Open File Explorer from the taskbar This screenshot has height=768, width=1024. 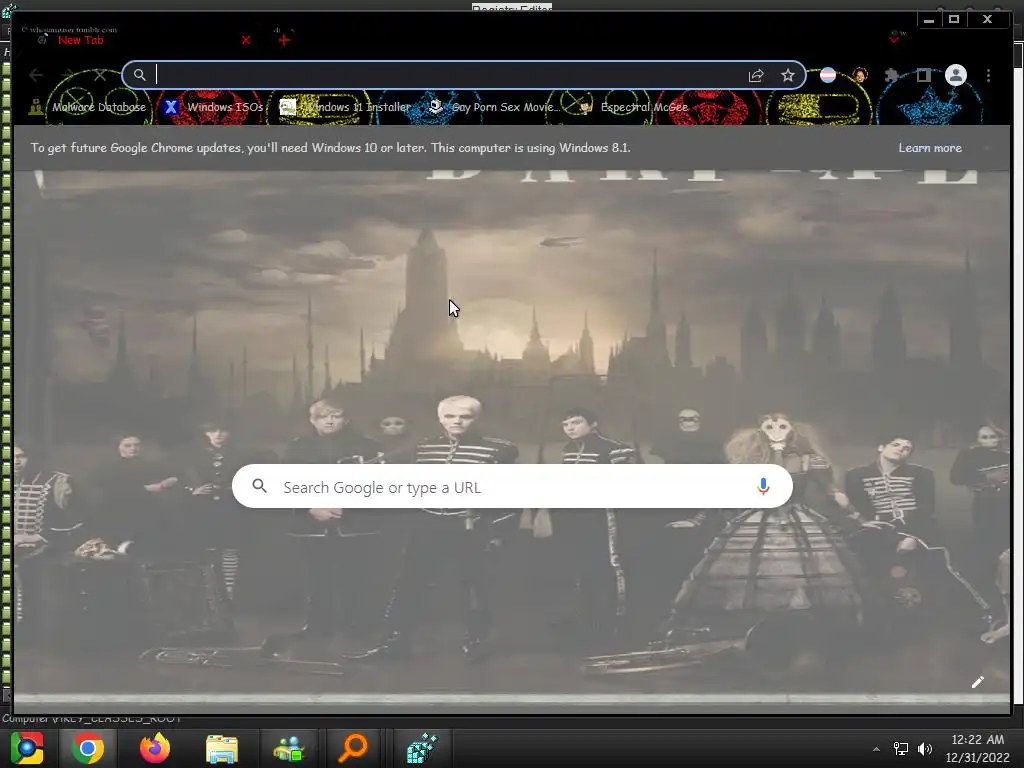coord(221,748)
